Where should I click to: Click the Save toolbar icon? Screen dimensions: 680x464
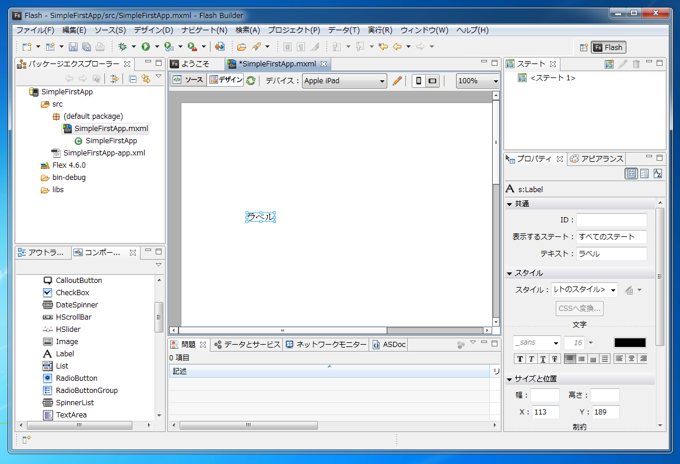coord(73,46)
